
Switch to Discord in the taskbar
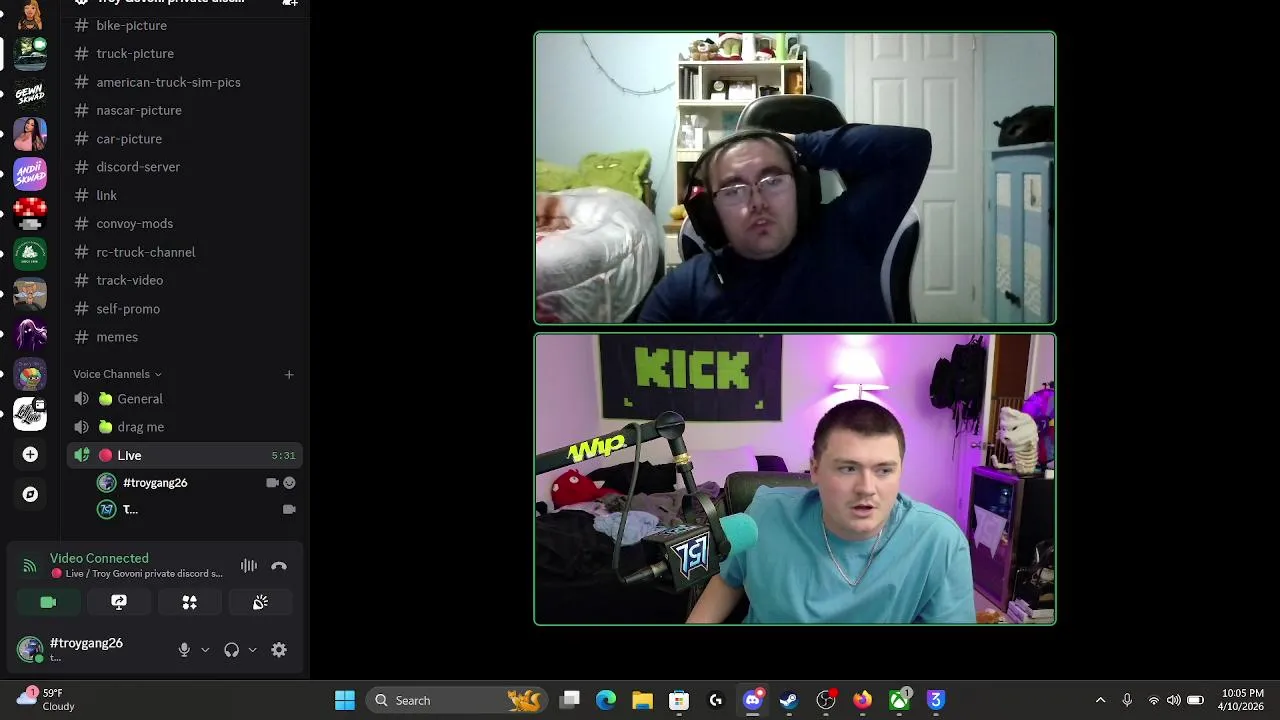click(753, 700)
